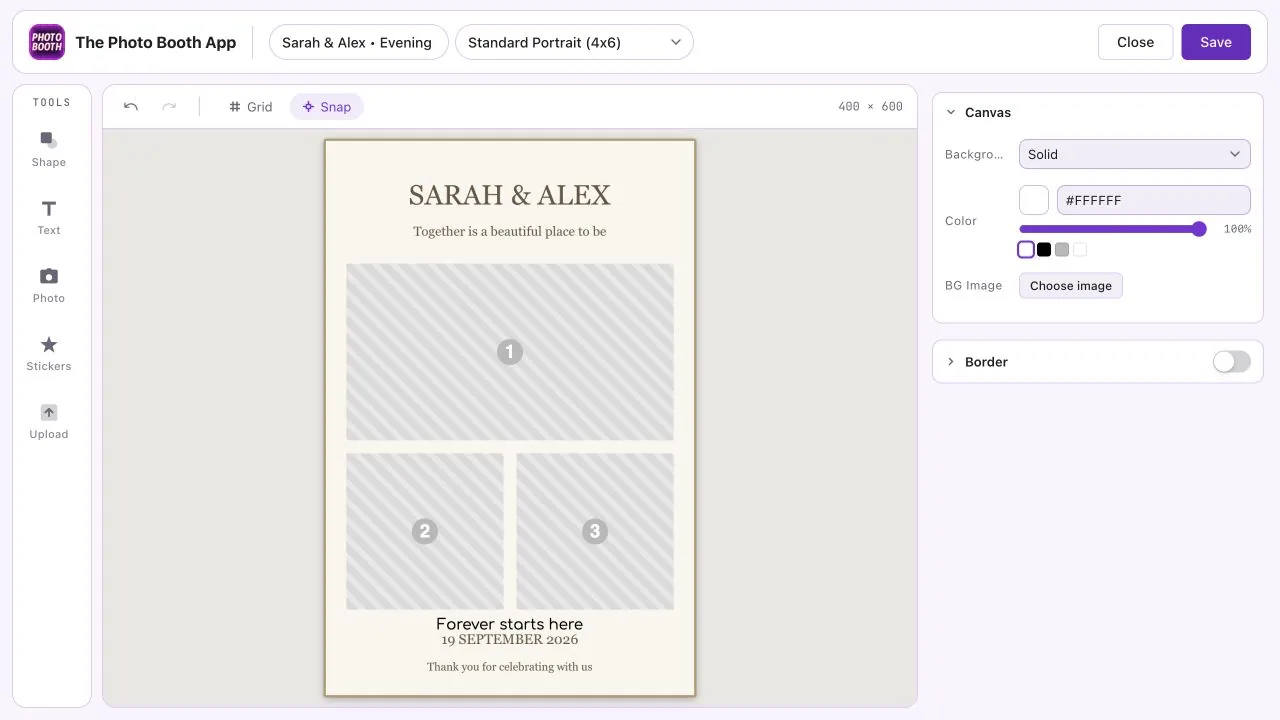Screen dimensions: 1280x720
Task: Focus the #FFFFFF hex color field
Action: coord(1154,200)
